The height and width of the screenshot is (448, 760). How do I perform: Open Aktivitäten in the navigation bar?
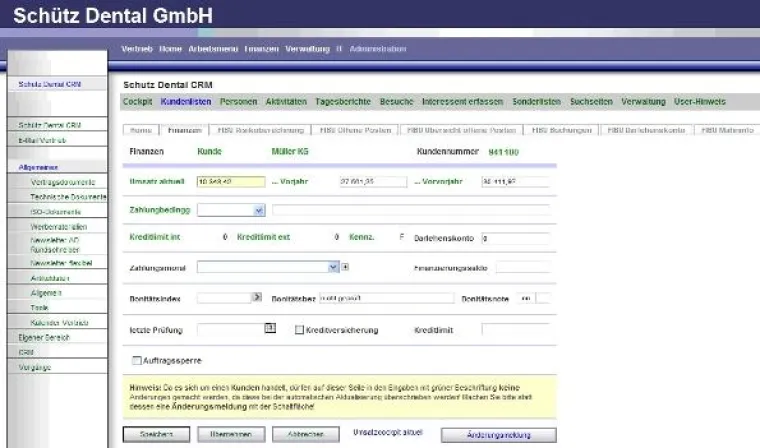coord(286,102)
